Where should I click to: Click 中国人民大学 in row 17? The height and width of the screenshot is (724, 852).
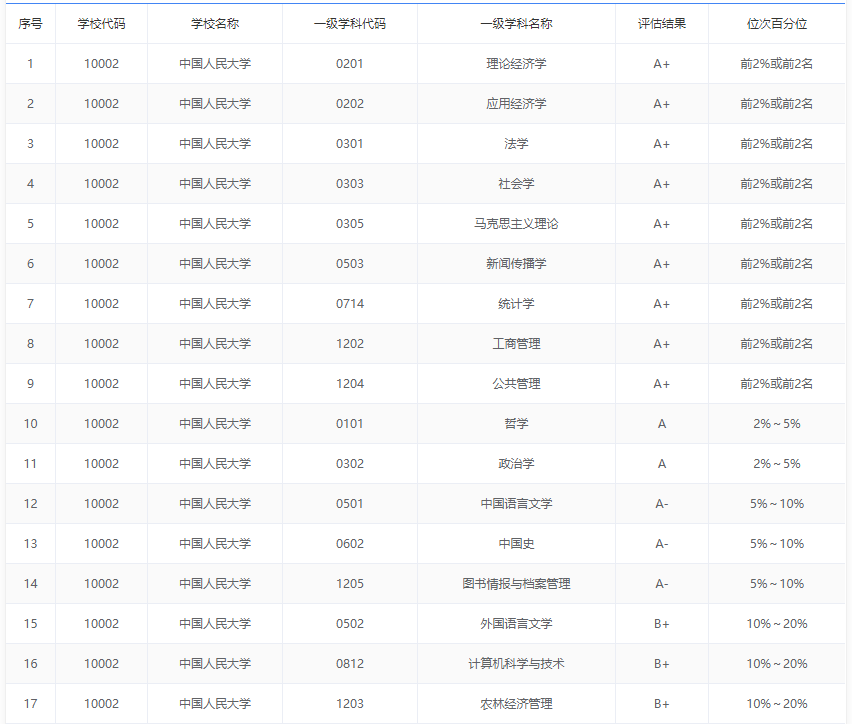pyautogui.click(x=215, y=703)
